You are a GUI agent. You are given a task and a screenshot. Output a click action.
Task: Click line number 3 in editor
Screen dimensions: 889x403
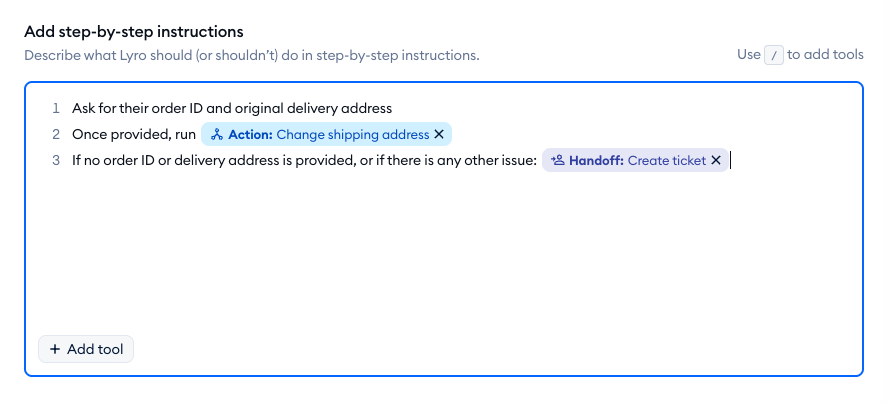click(56, 160)
